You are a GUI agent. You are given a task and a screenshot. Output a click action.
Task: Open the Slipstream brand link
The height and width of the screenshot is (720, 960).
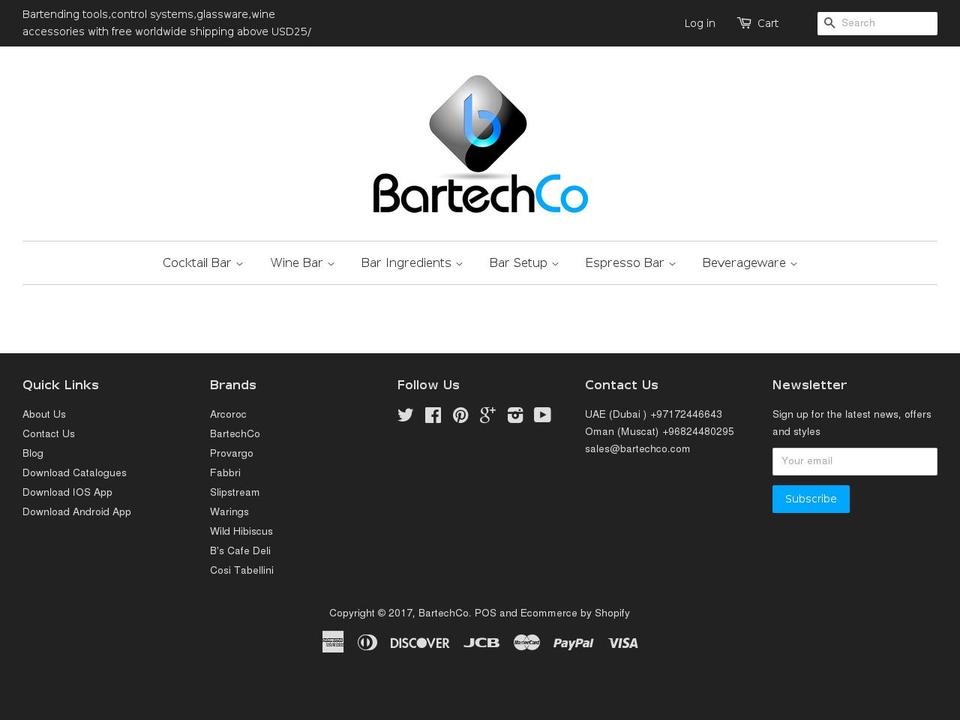point(234,492)
